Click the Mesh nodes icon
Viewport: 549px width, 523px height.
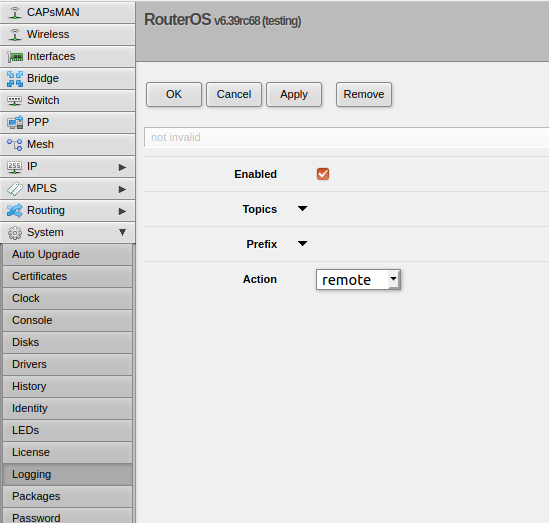pos(15,145)
